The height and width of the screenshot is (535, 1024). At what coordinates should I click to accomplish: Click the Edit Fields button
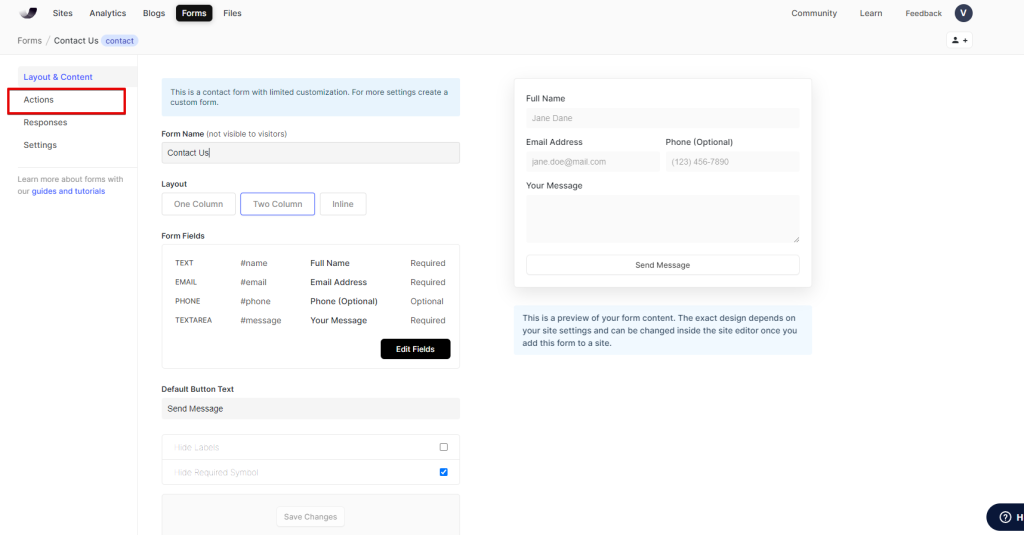coord(415,349)
